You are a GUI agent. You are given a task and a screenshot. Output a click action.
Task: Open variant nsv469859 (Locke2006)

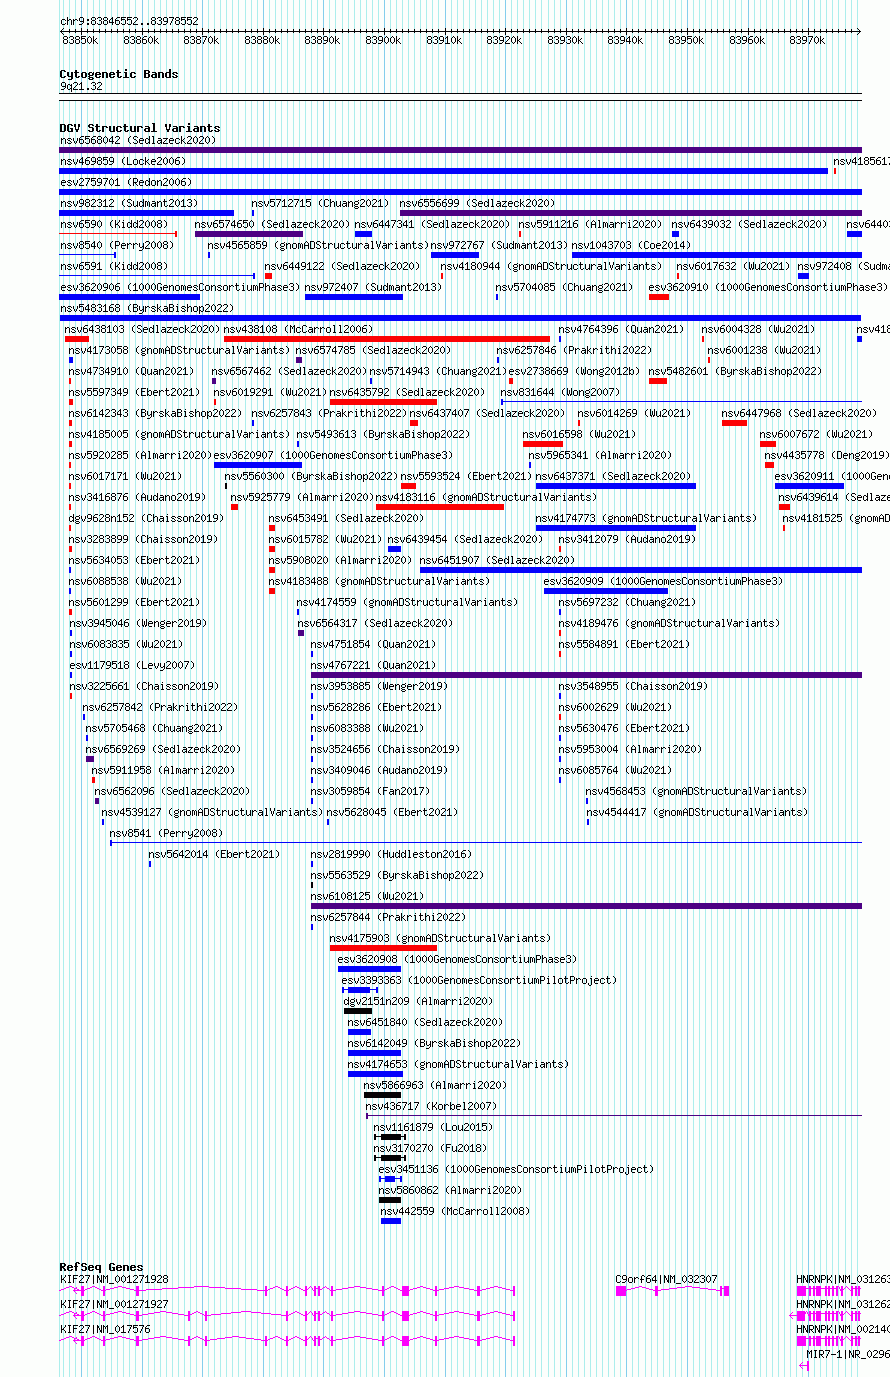click(122, 161)
